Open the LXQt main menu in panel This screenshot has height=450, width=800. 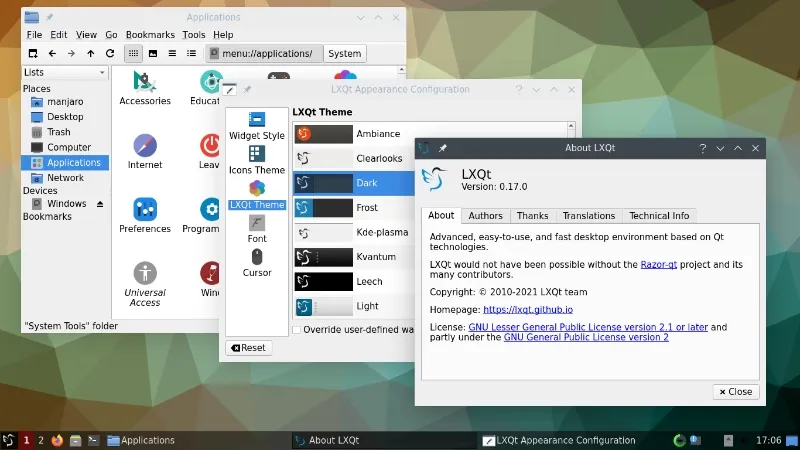(8, 440)
